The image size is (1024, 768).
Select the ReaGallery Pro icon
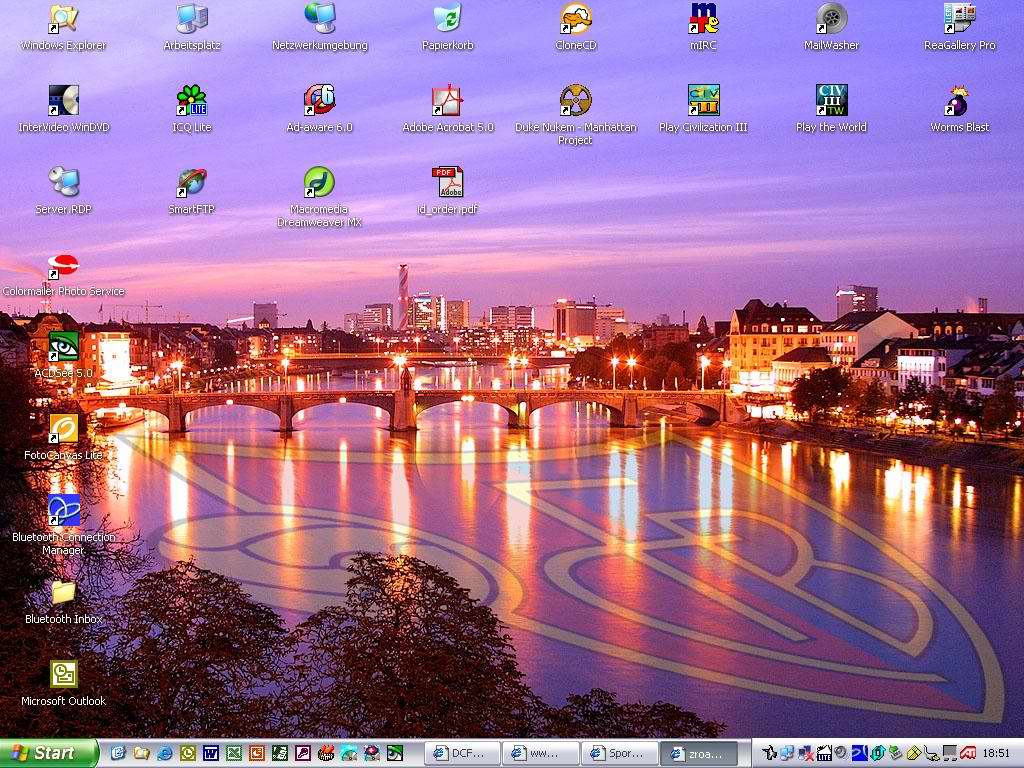pos(959,28)
